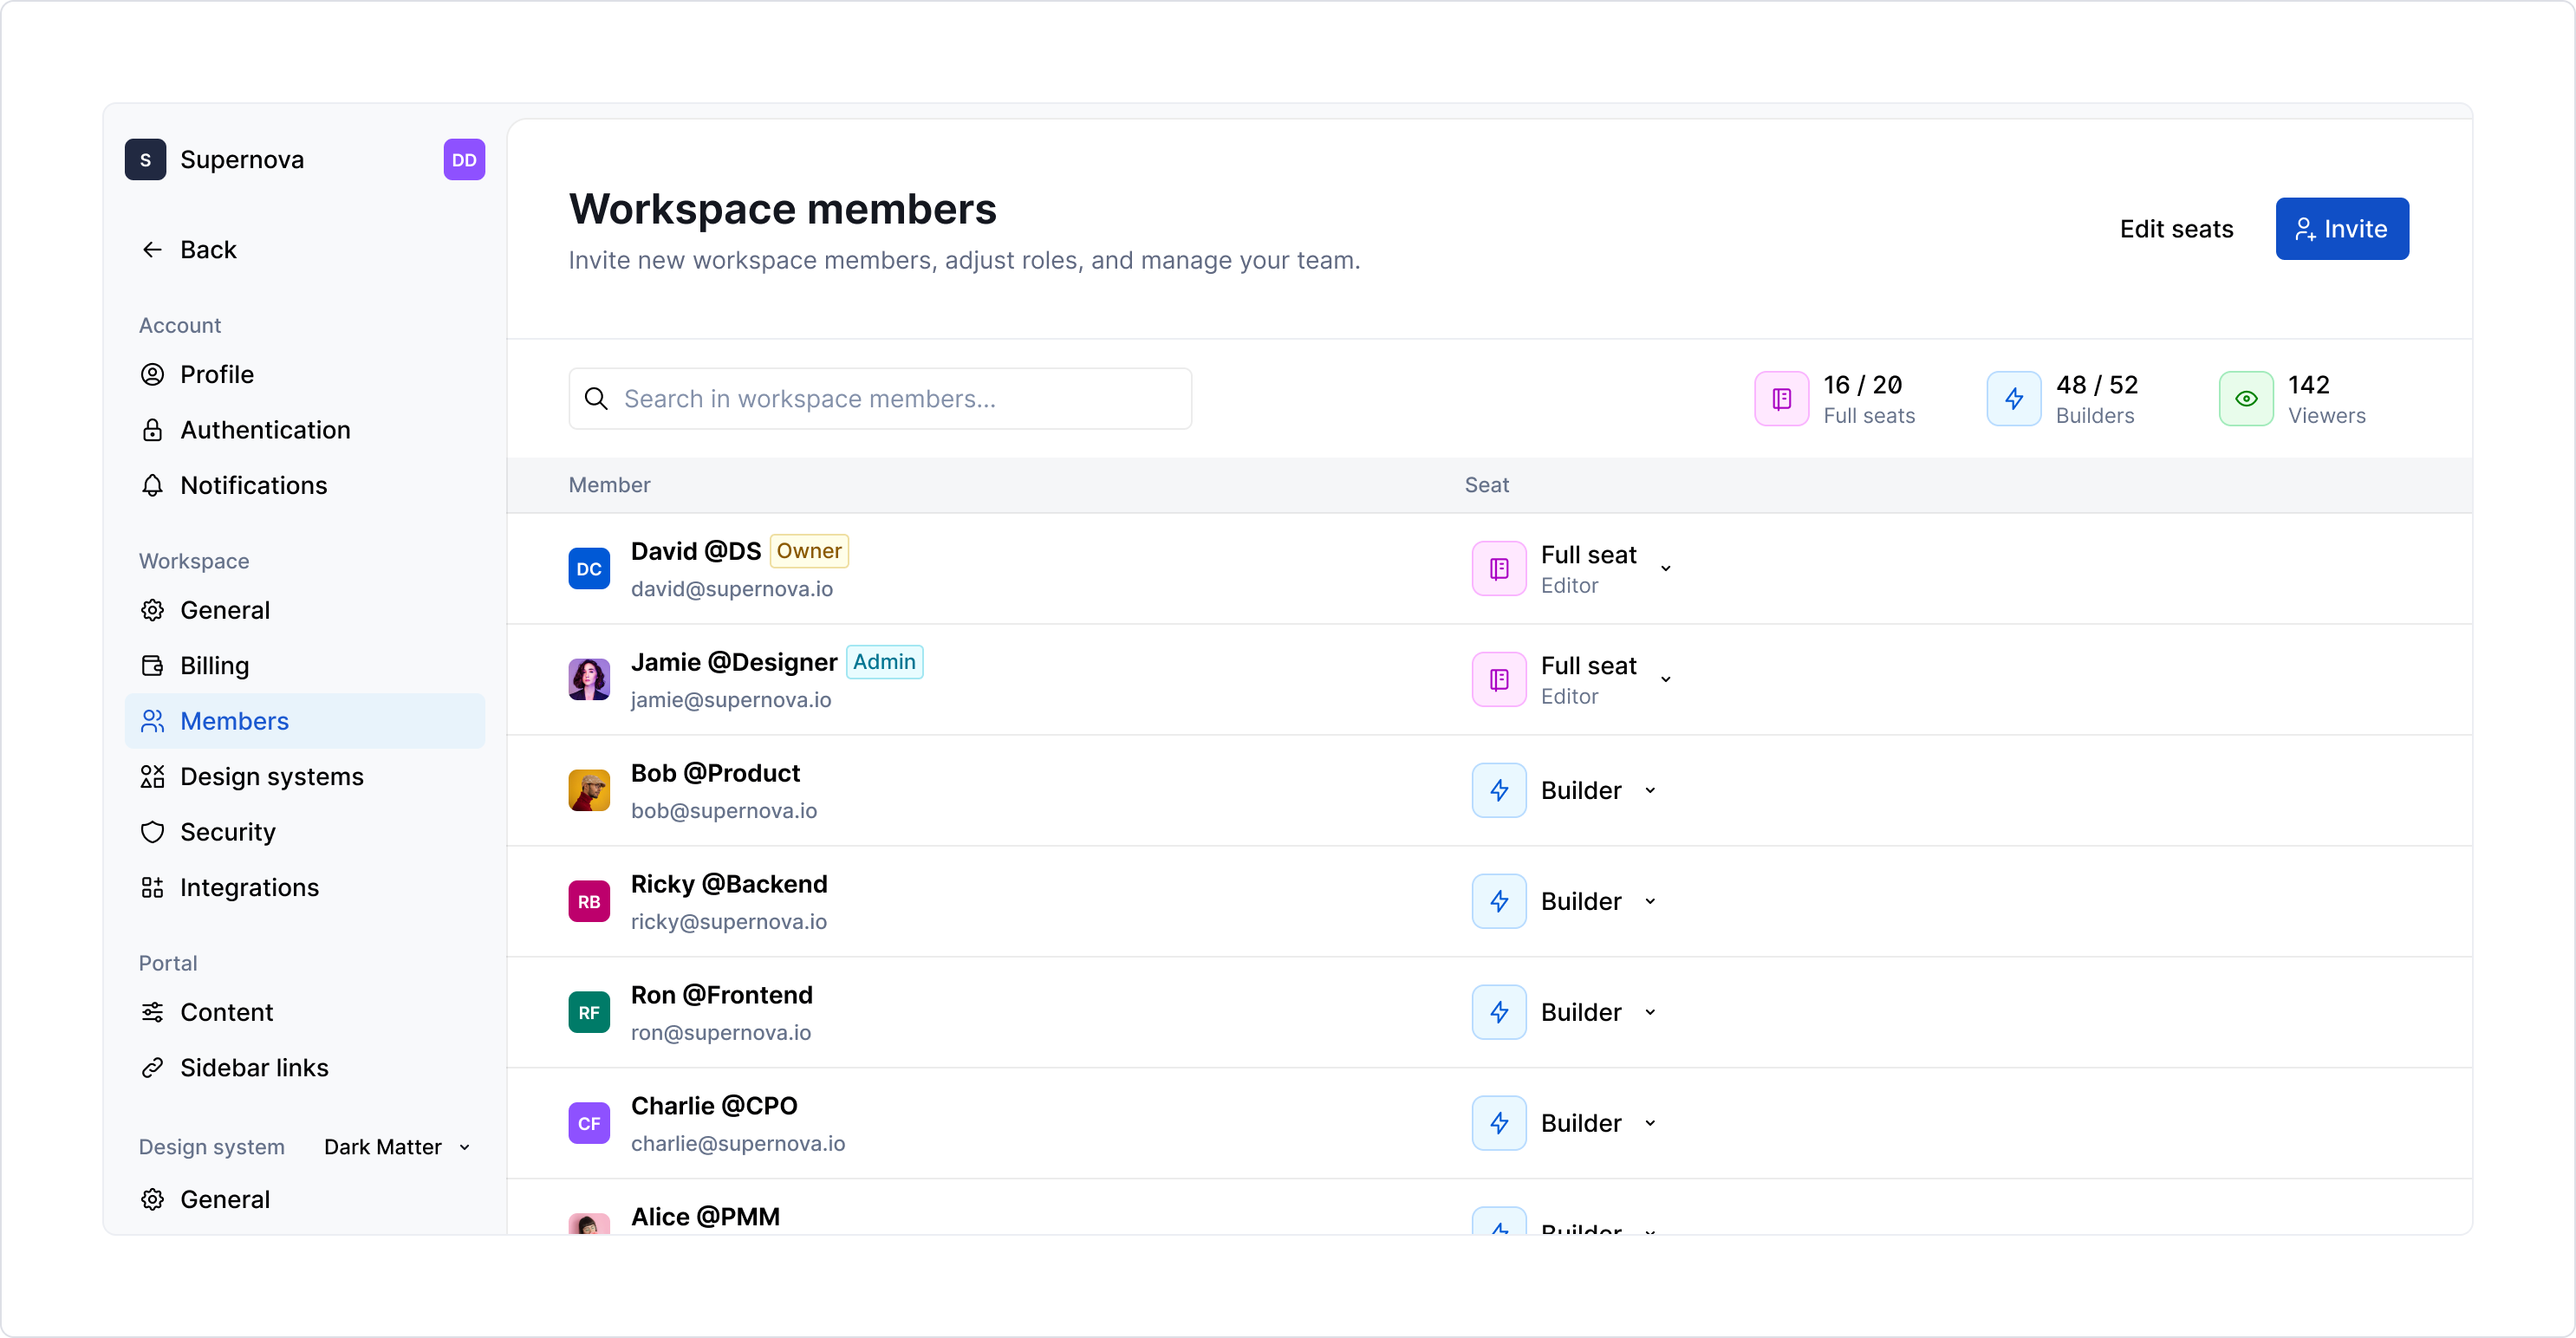Click the Back arrow icon
2576x1338 pixels.
pos(152,250)
